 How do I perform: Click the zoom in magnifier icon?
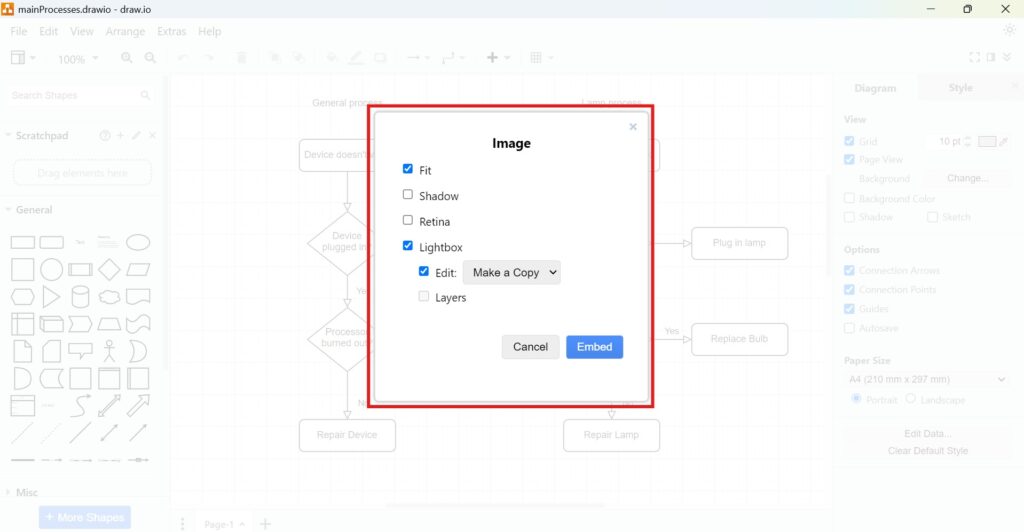(x=127, y=58)
